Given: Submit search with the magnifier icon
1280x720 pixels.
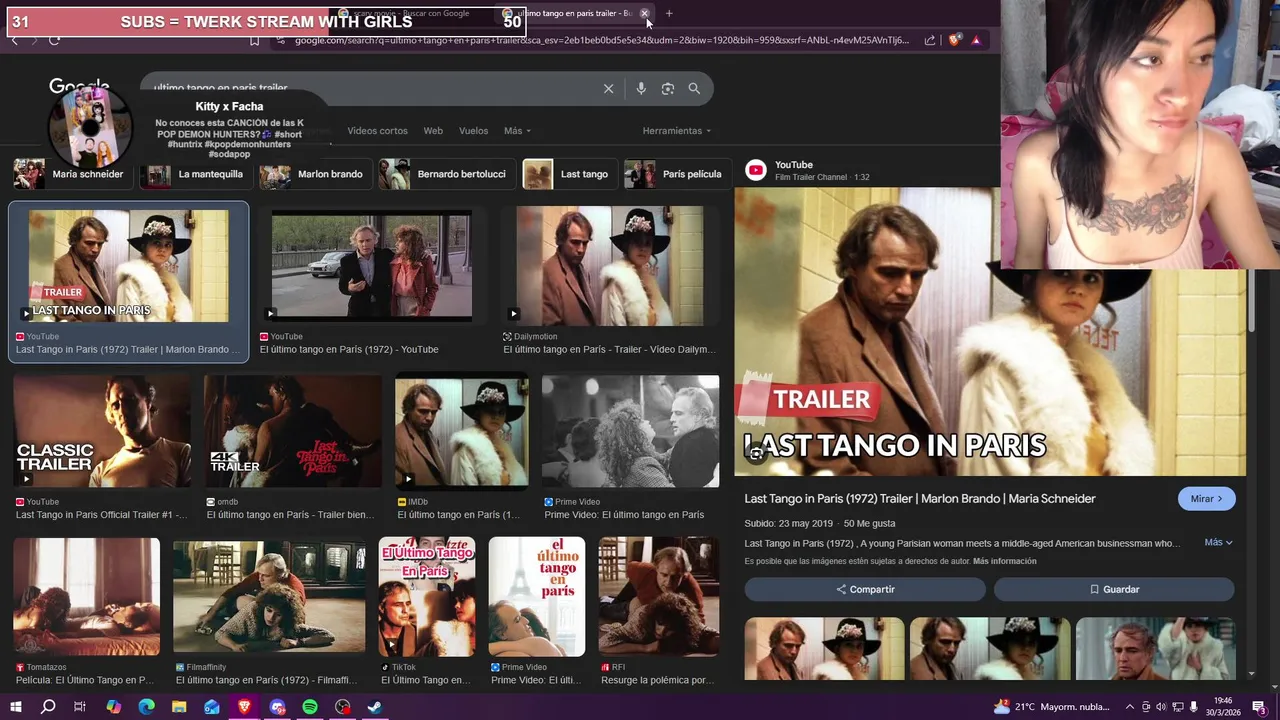Looking at the screenshot, I should click(694, 89).
